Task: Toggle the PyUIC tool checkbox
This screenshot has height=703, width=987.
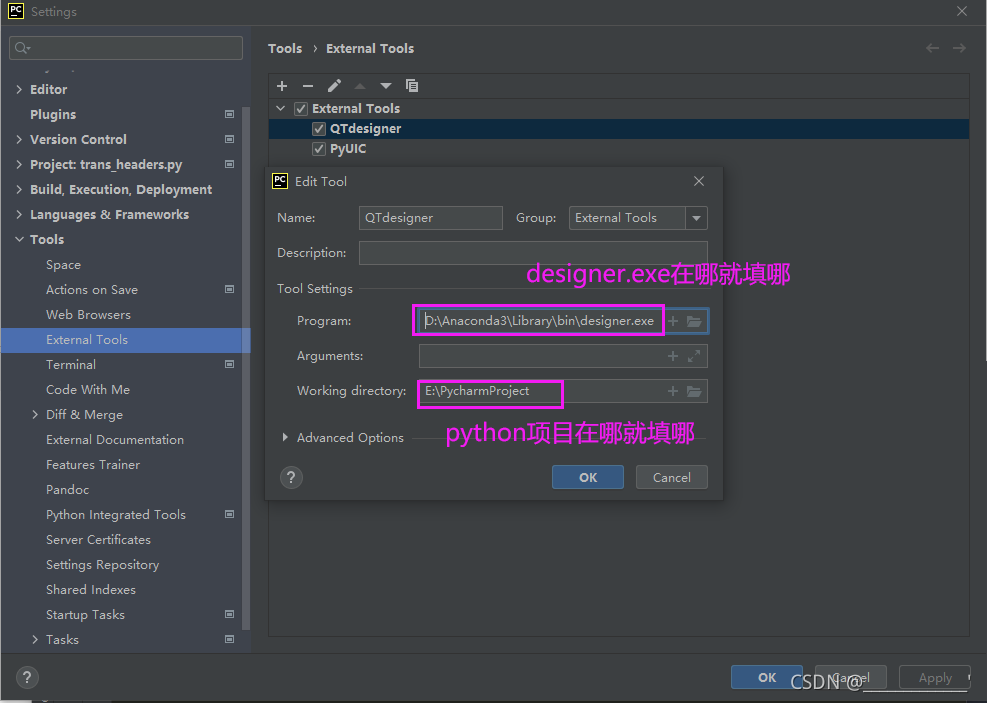Action: coord(319,149)
